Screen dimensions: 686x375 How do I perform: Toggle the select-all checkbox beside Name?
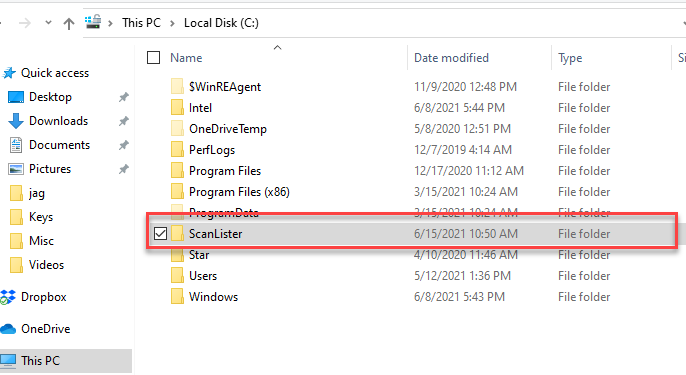[154, 57]
